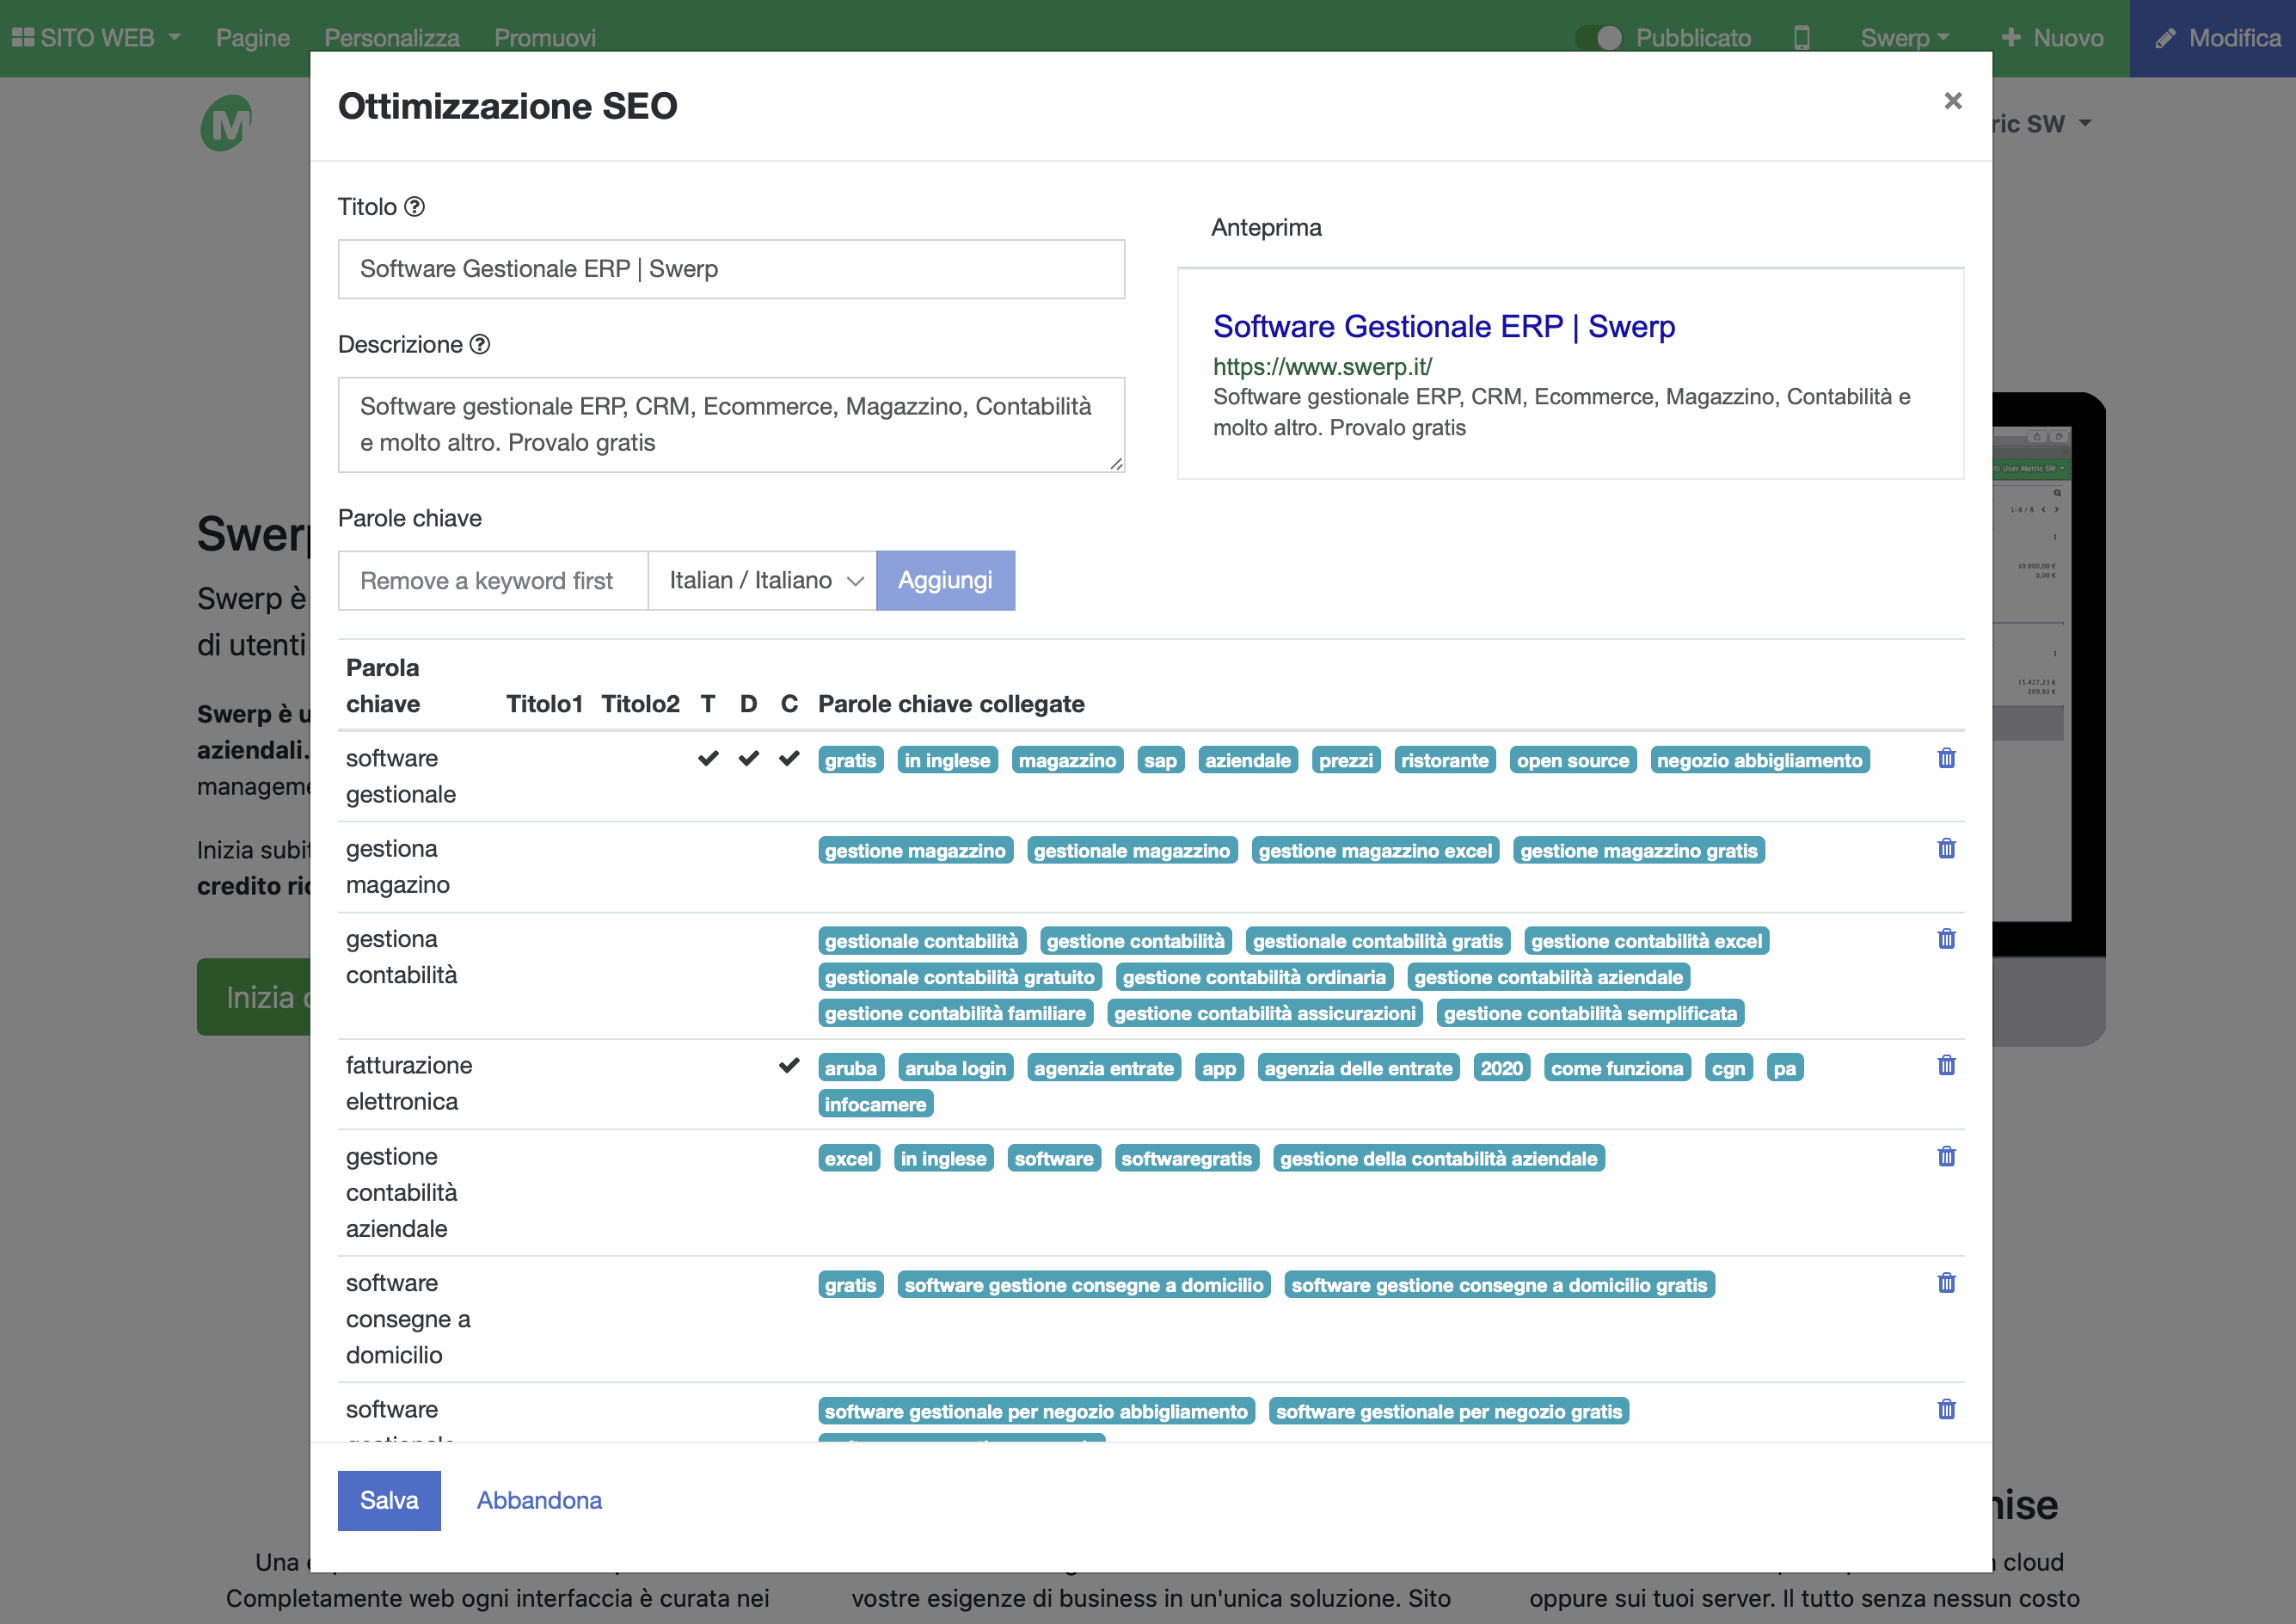Click the 'Remove a keyword first' input
The image size is (2296, 1624).
point(493,580)
